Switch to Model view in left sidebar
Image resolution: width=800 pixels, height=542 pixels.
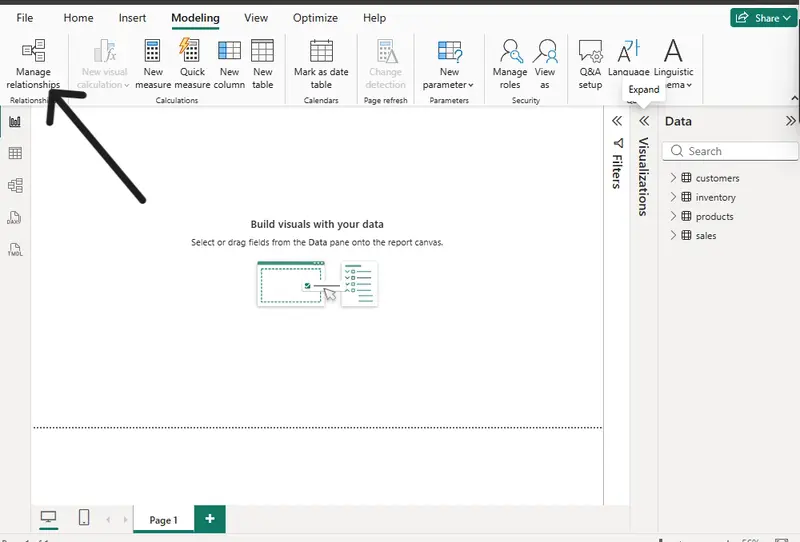15,185
